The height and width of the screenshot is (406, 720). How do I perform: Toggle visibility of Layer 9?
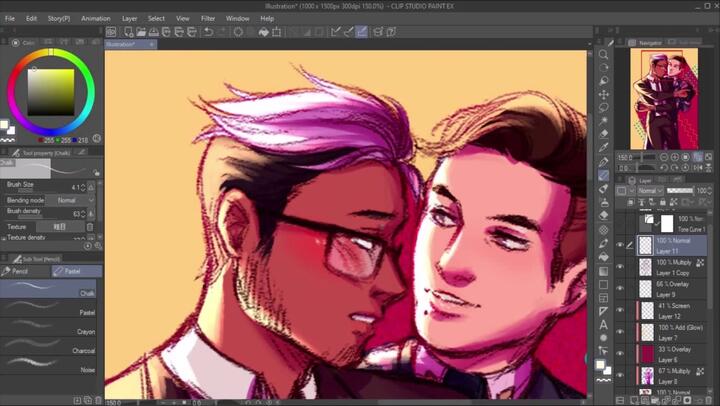(x=620, y=290)
